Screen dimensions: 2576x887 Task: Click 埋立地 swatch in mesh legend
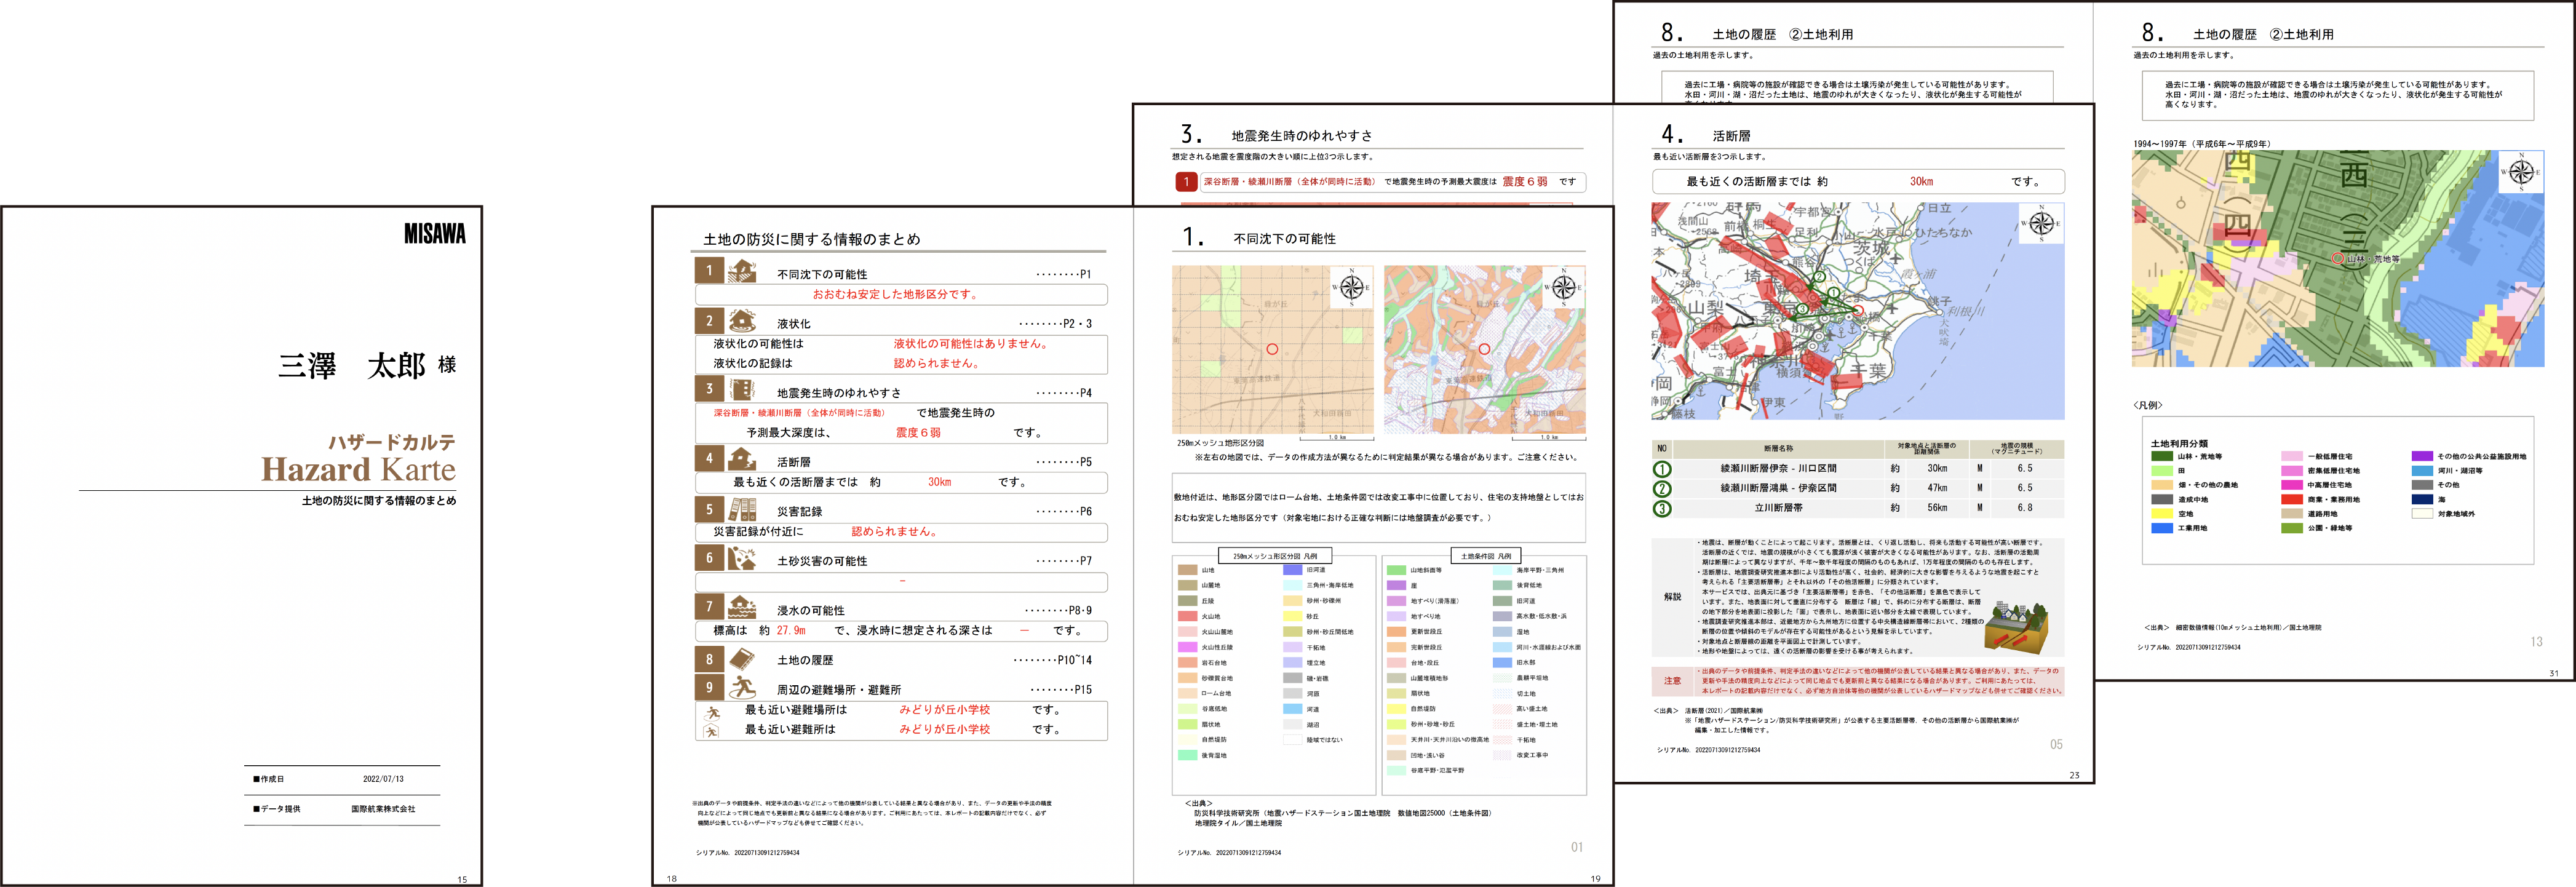point(1293,662)
